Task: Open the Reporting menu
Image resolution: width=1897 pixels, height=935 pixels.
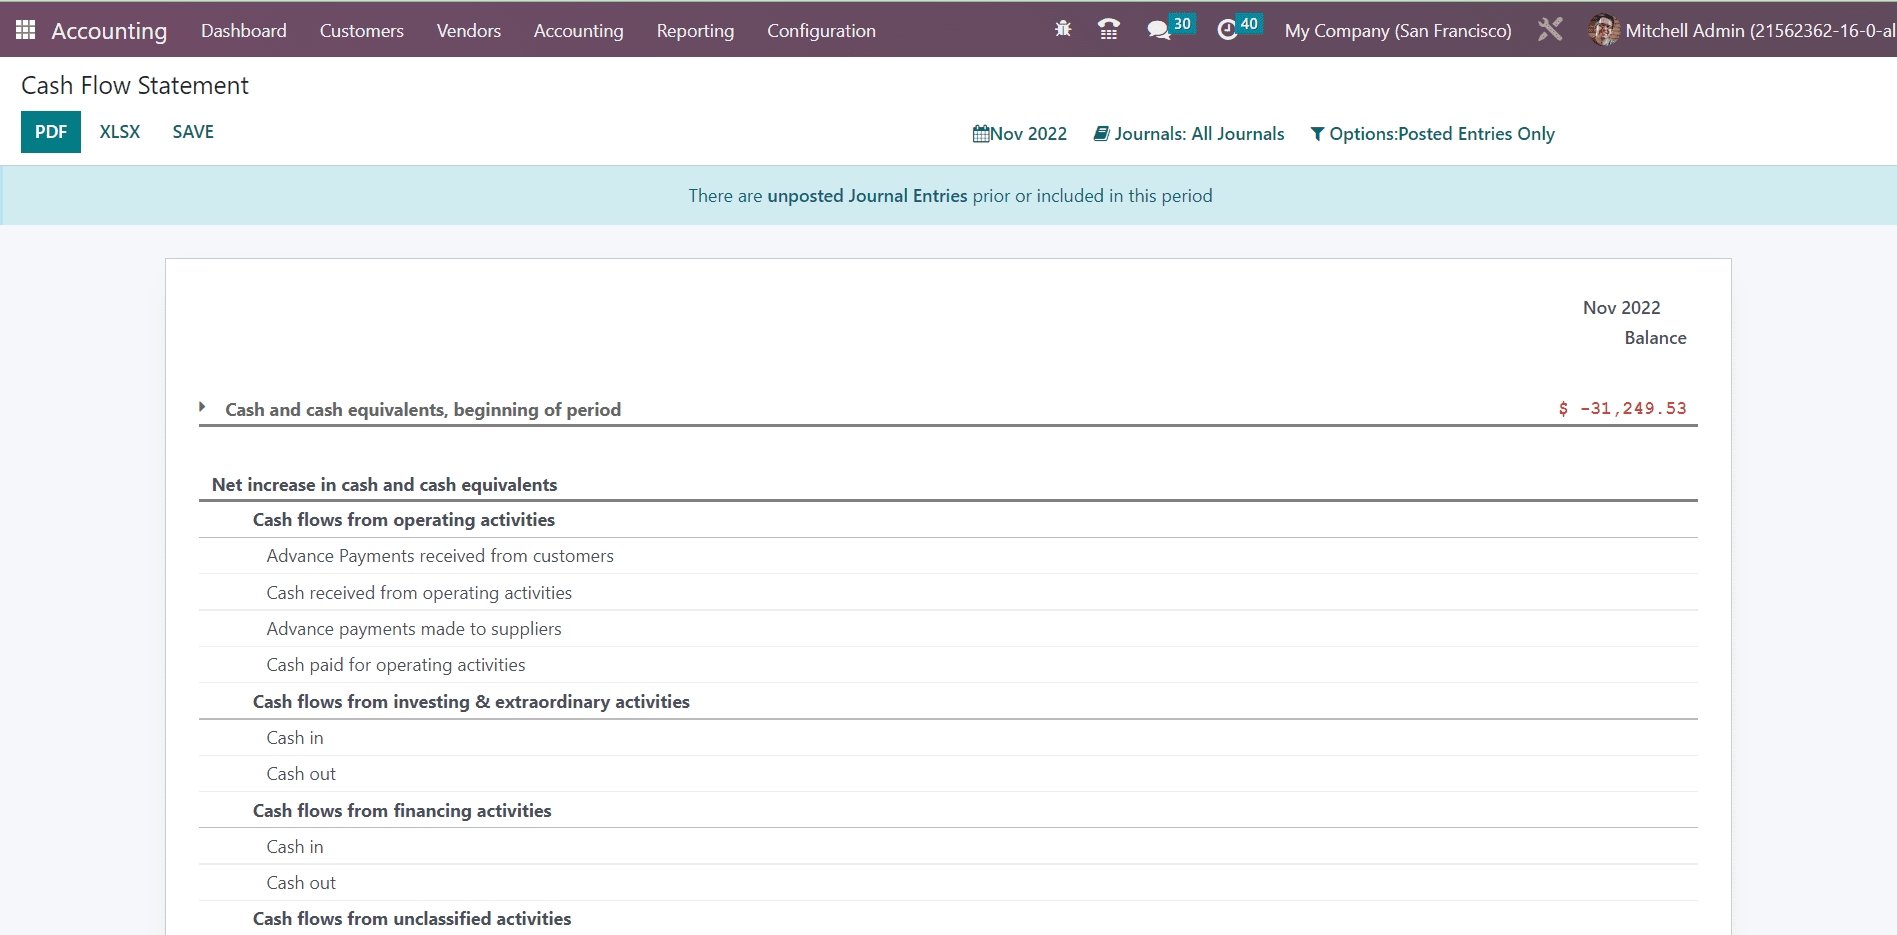Action: coord(695,31)
